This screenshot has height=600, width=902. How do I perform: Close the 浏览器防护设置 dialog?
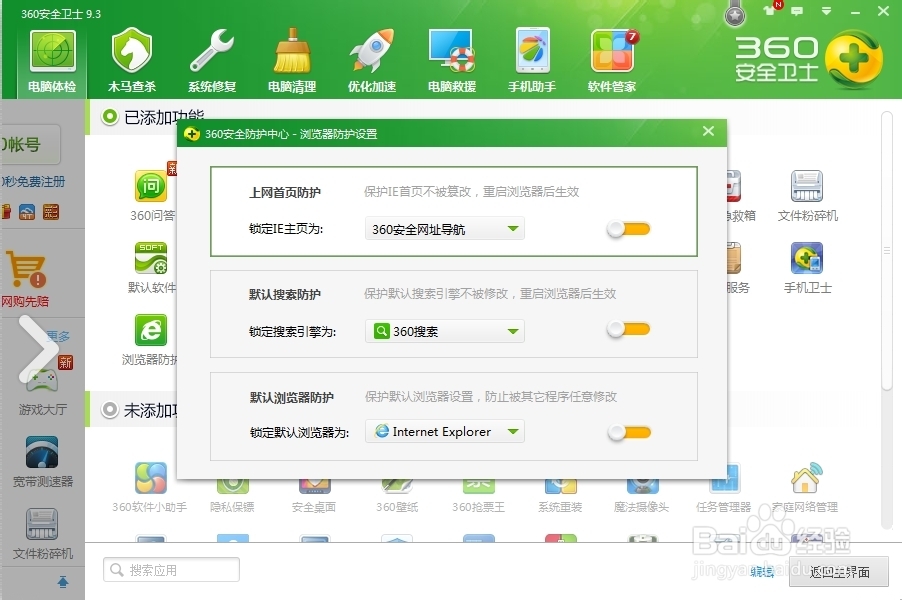tap(708, 131)
